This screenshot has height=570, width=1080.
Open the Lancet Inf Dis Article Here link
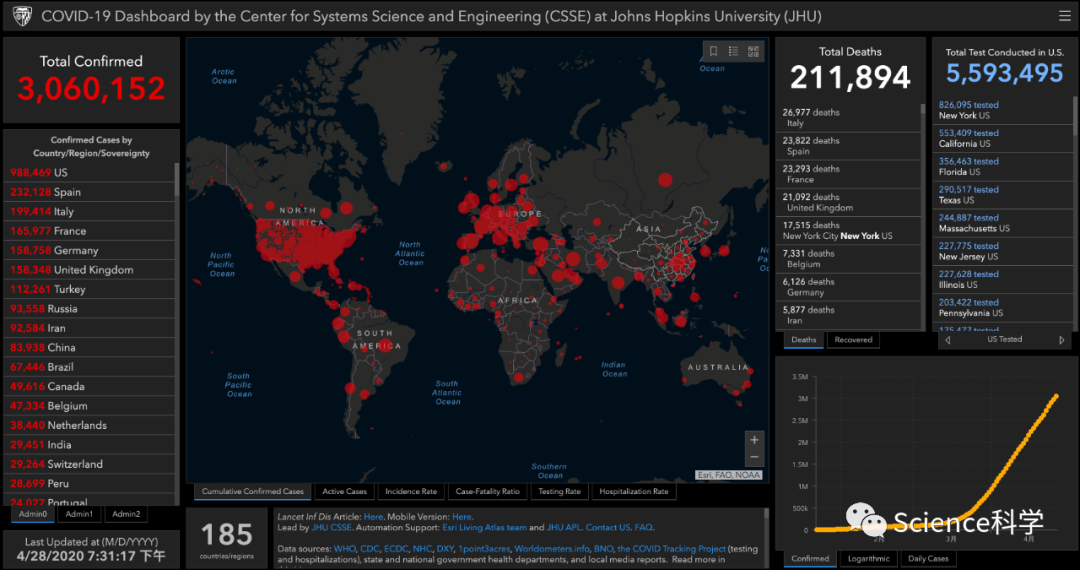(373, 517)
